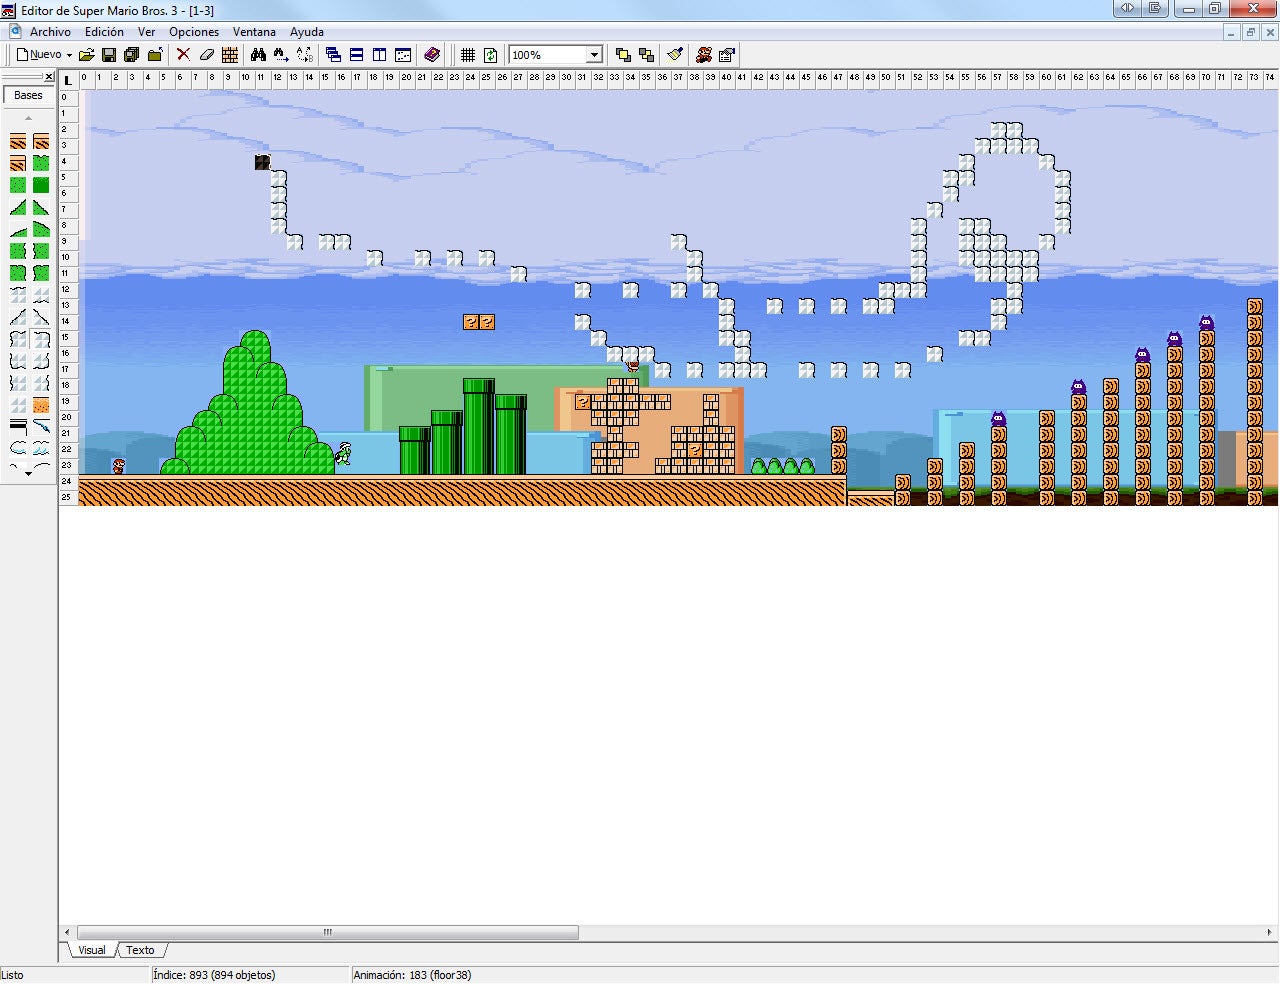Click the Nuevo (new level) button
Screen dimensions: 1280x984
[38, 55]
